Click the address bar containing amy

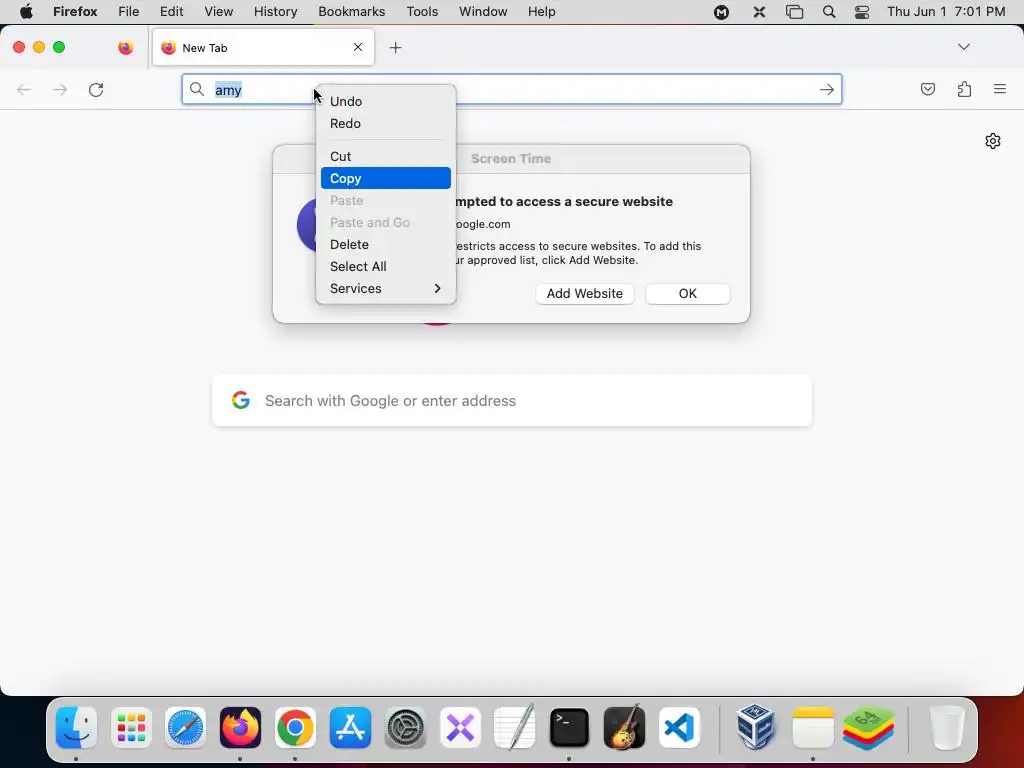511,89
